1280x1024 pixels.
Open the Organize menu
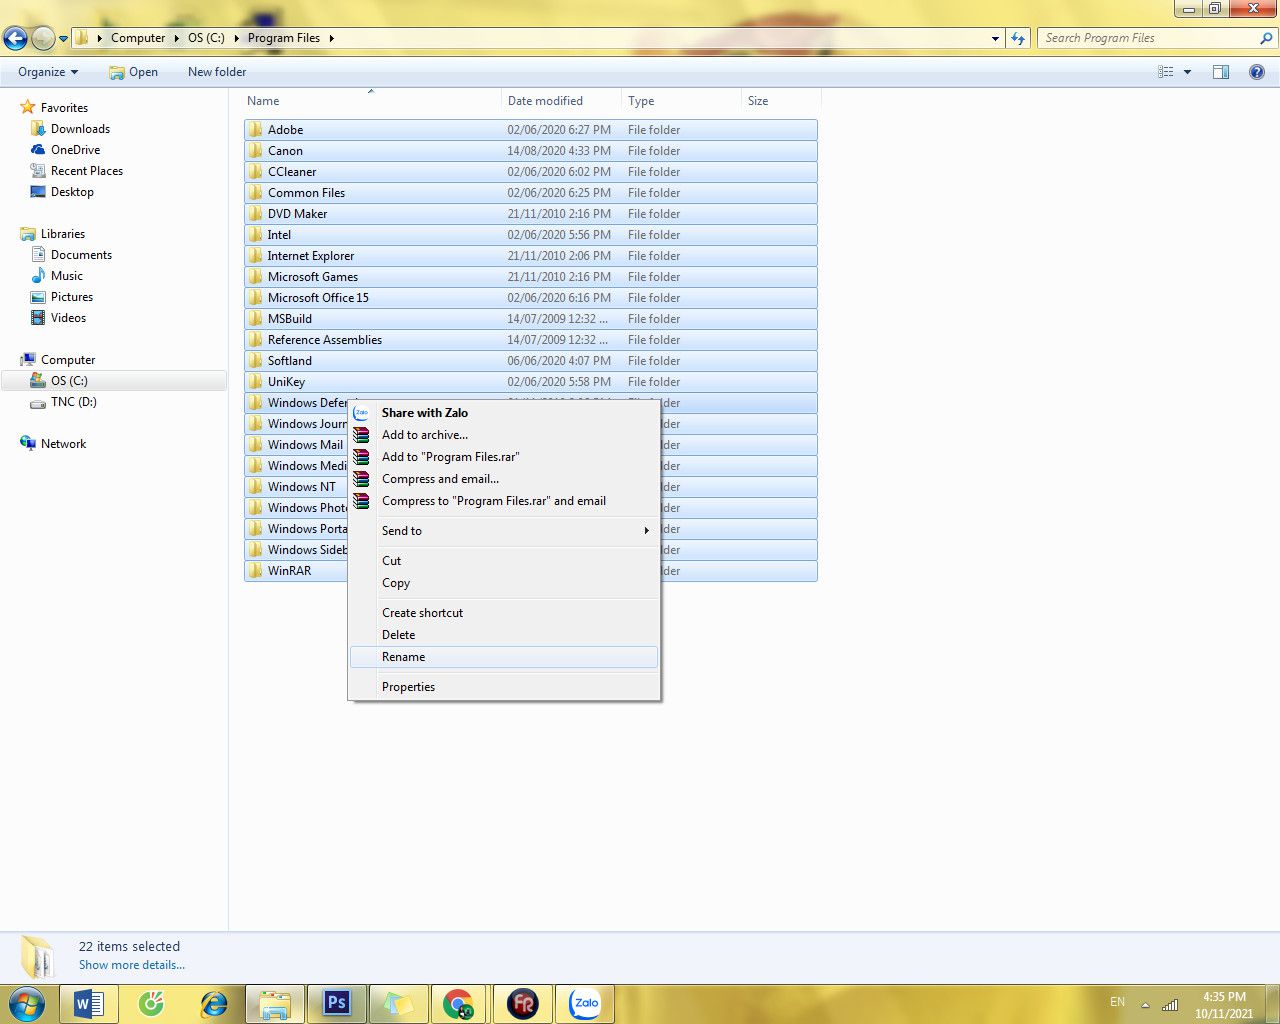pyautogui.click(x=48, y=72)
